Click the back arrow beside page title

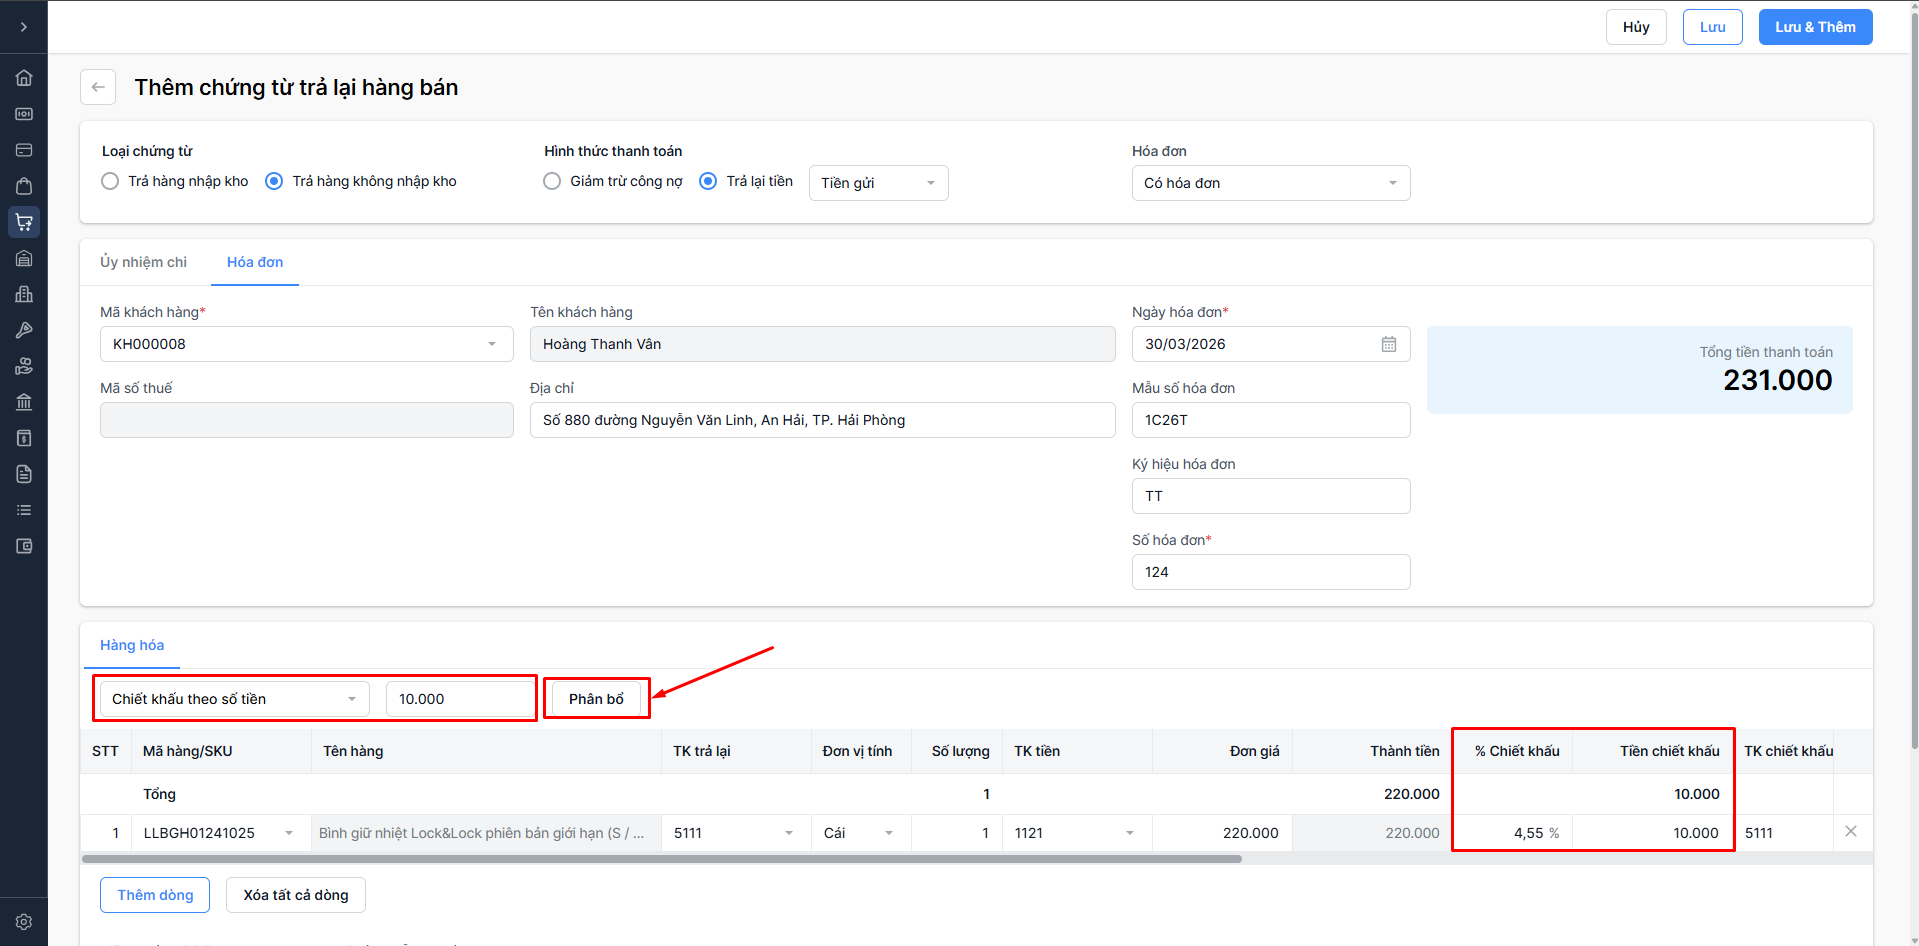point(98,87)
